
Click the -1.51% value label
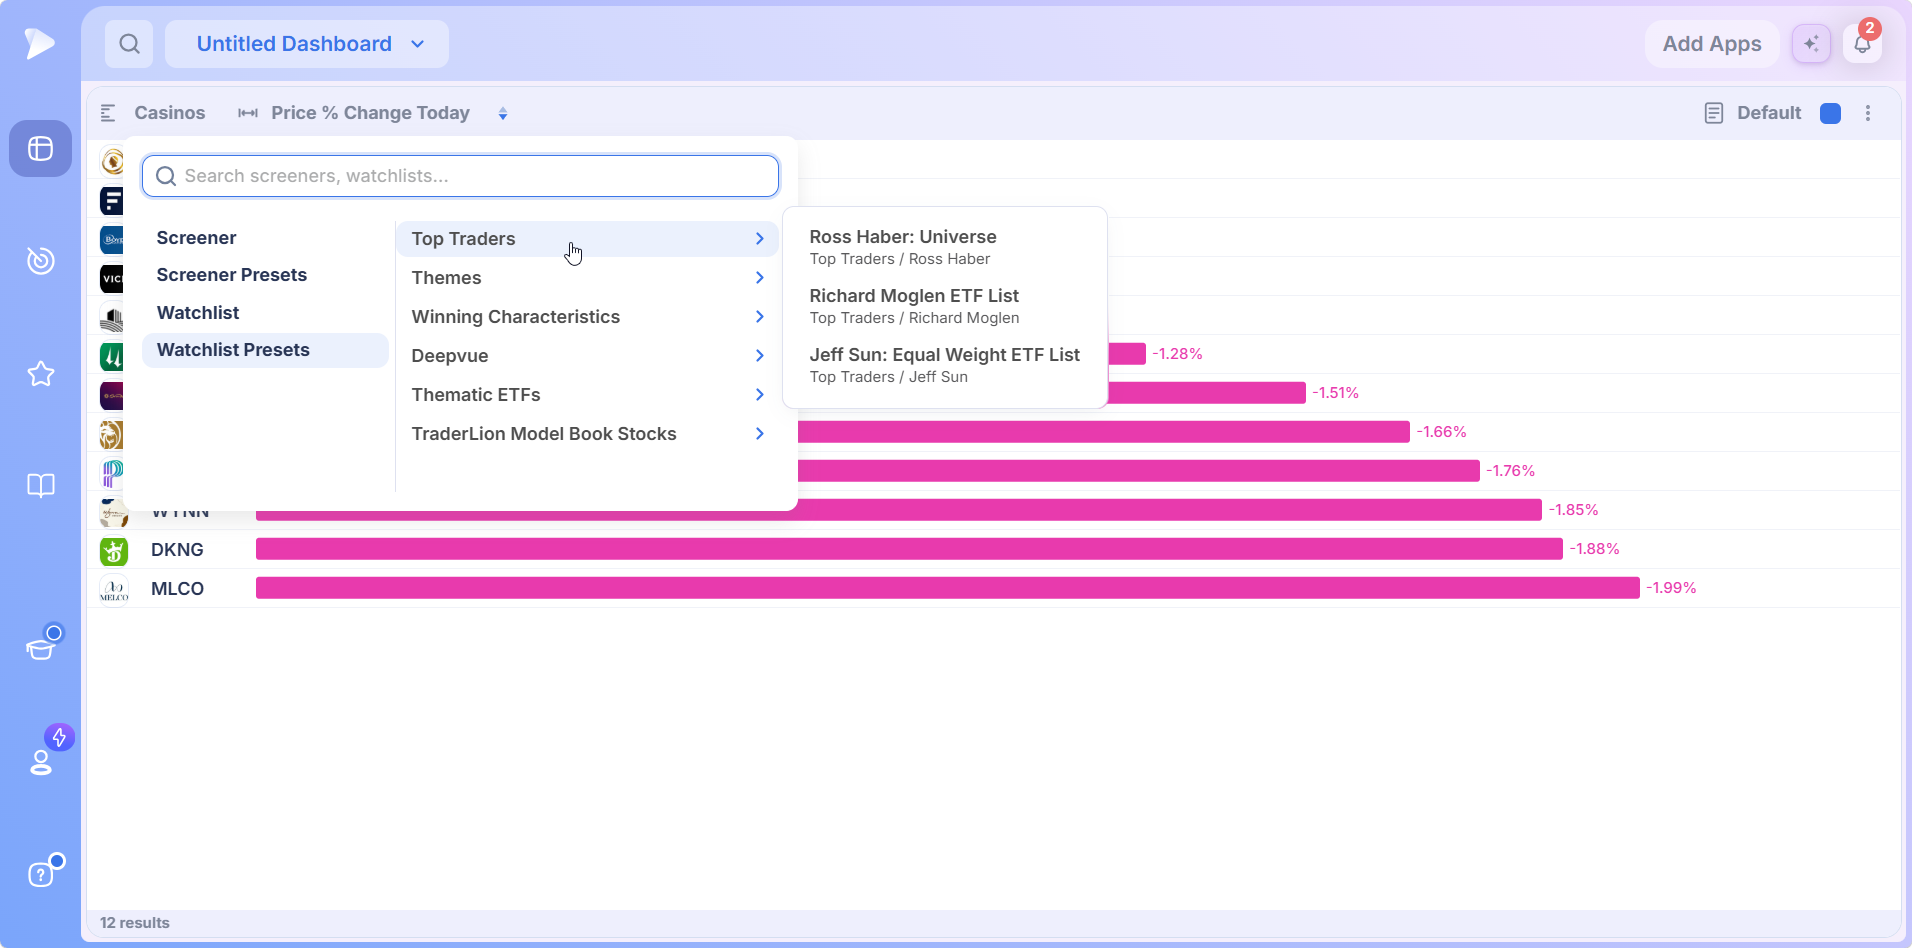click(x=1335, y=393)
